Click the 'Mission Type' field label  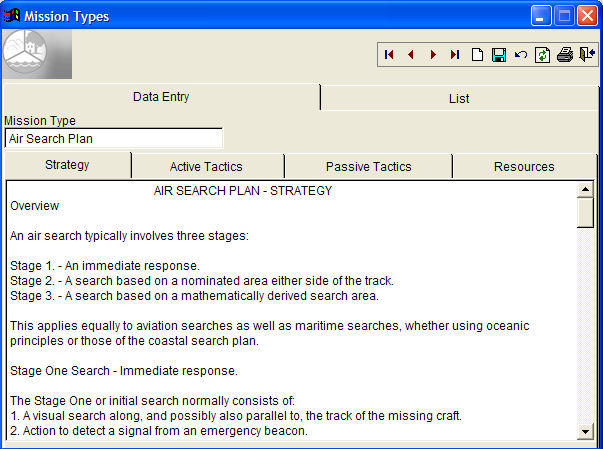point(40,121)
